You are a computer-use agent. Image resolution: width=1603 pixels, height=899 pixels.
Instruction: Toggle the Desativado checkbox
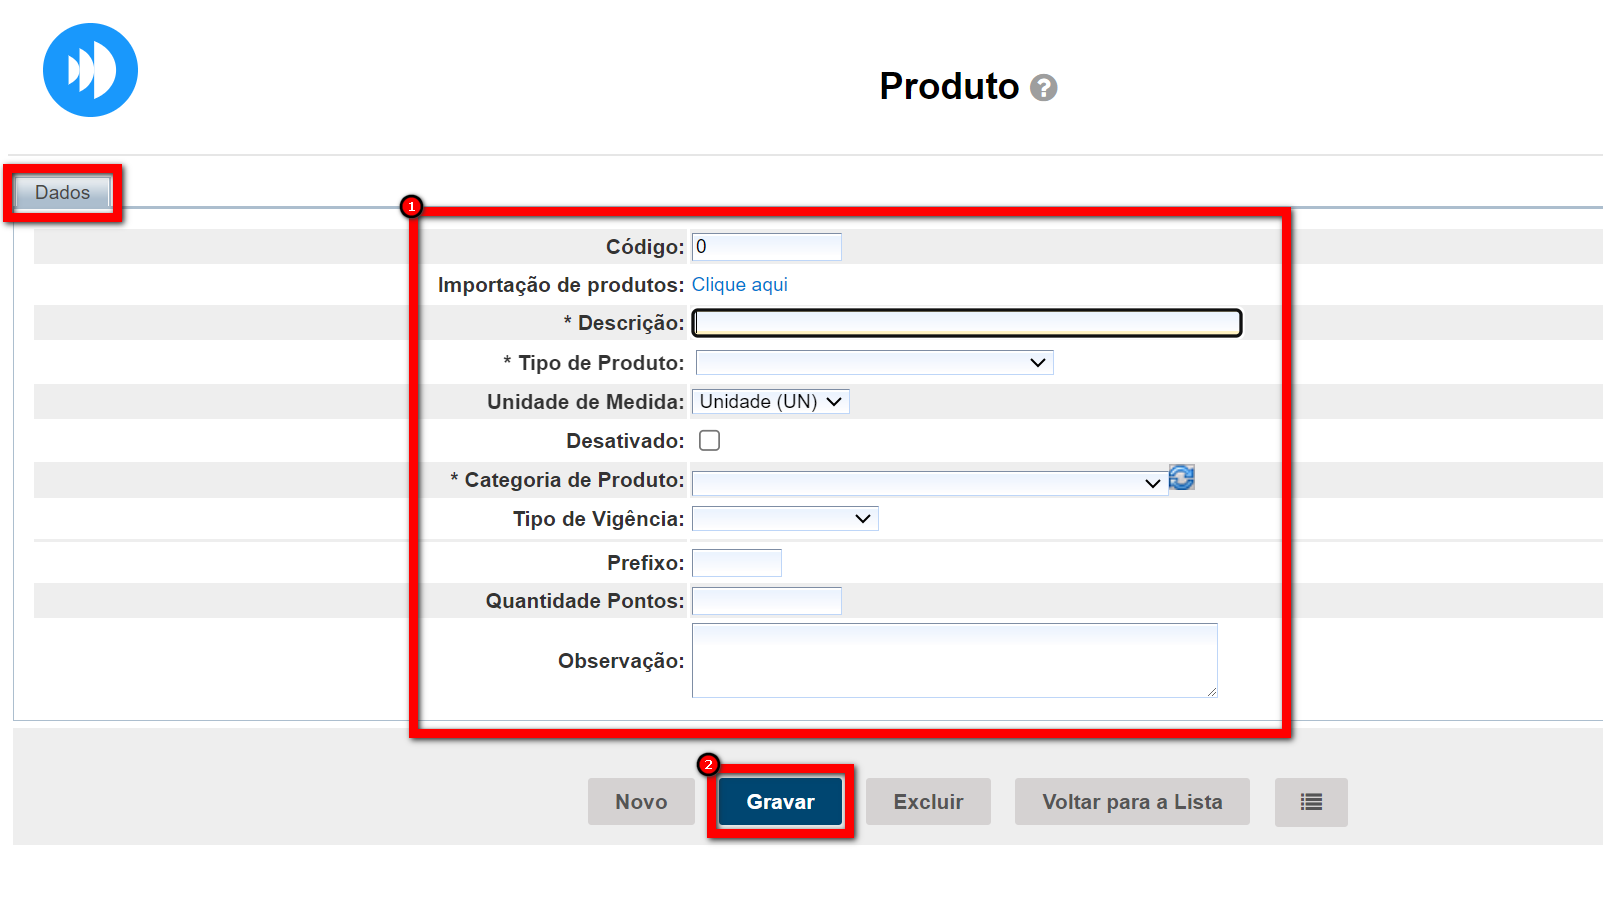[709, 441]
